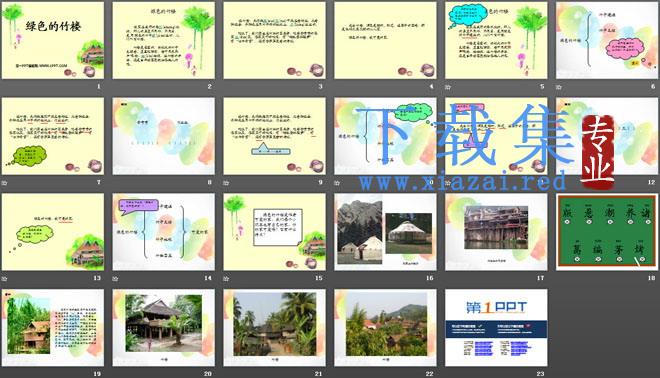Image resolution: width=660 pixels, height=378 pixels.
Task: Select slide 17 with the stilt house photo
Action: pos(496,232)
